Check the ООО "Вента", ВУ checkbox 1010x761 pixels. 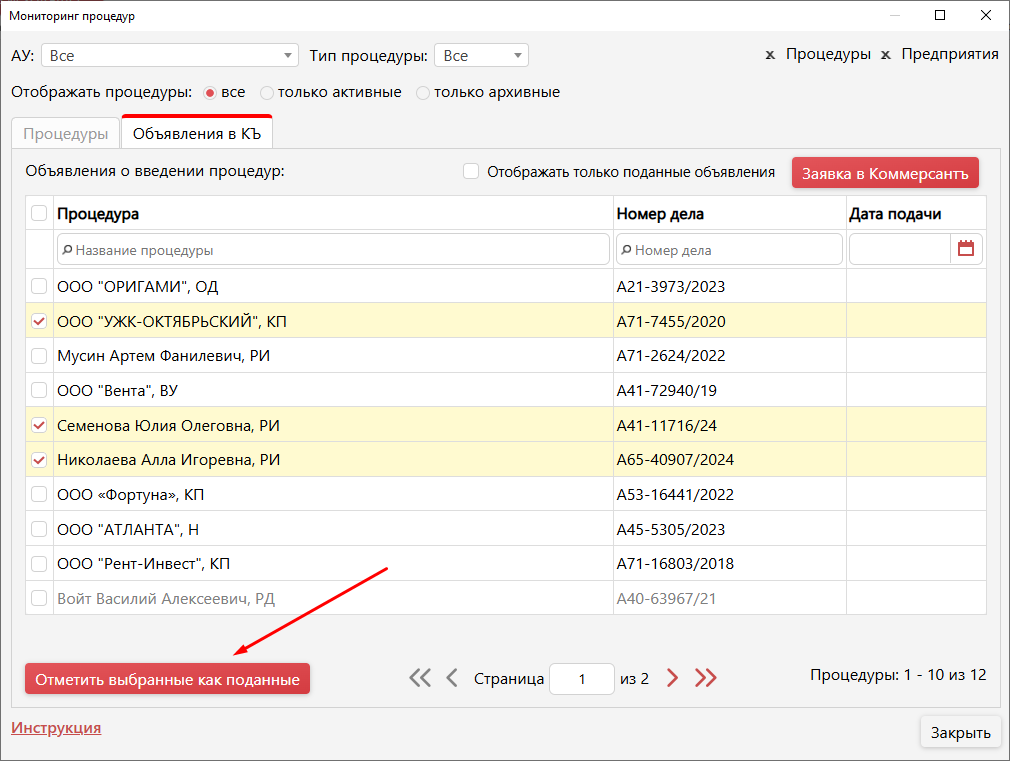(39, 390)
